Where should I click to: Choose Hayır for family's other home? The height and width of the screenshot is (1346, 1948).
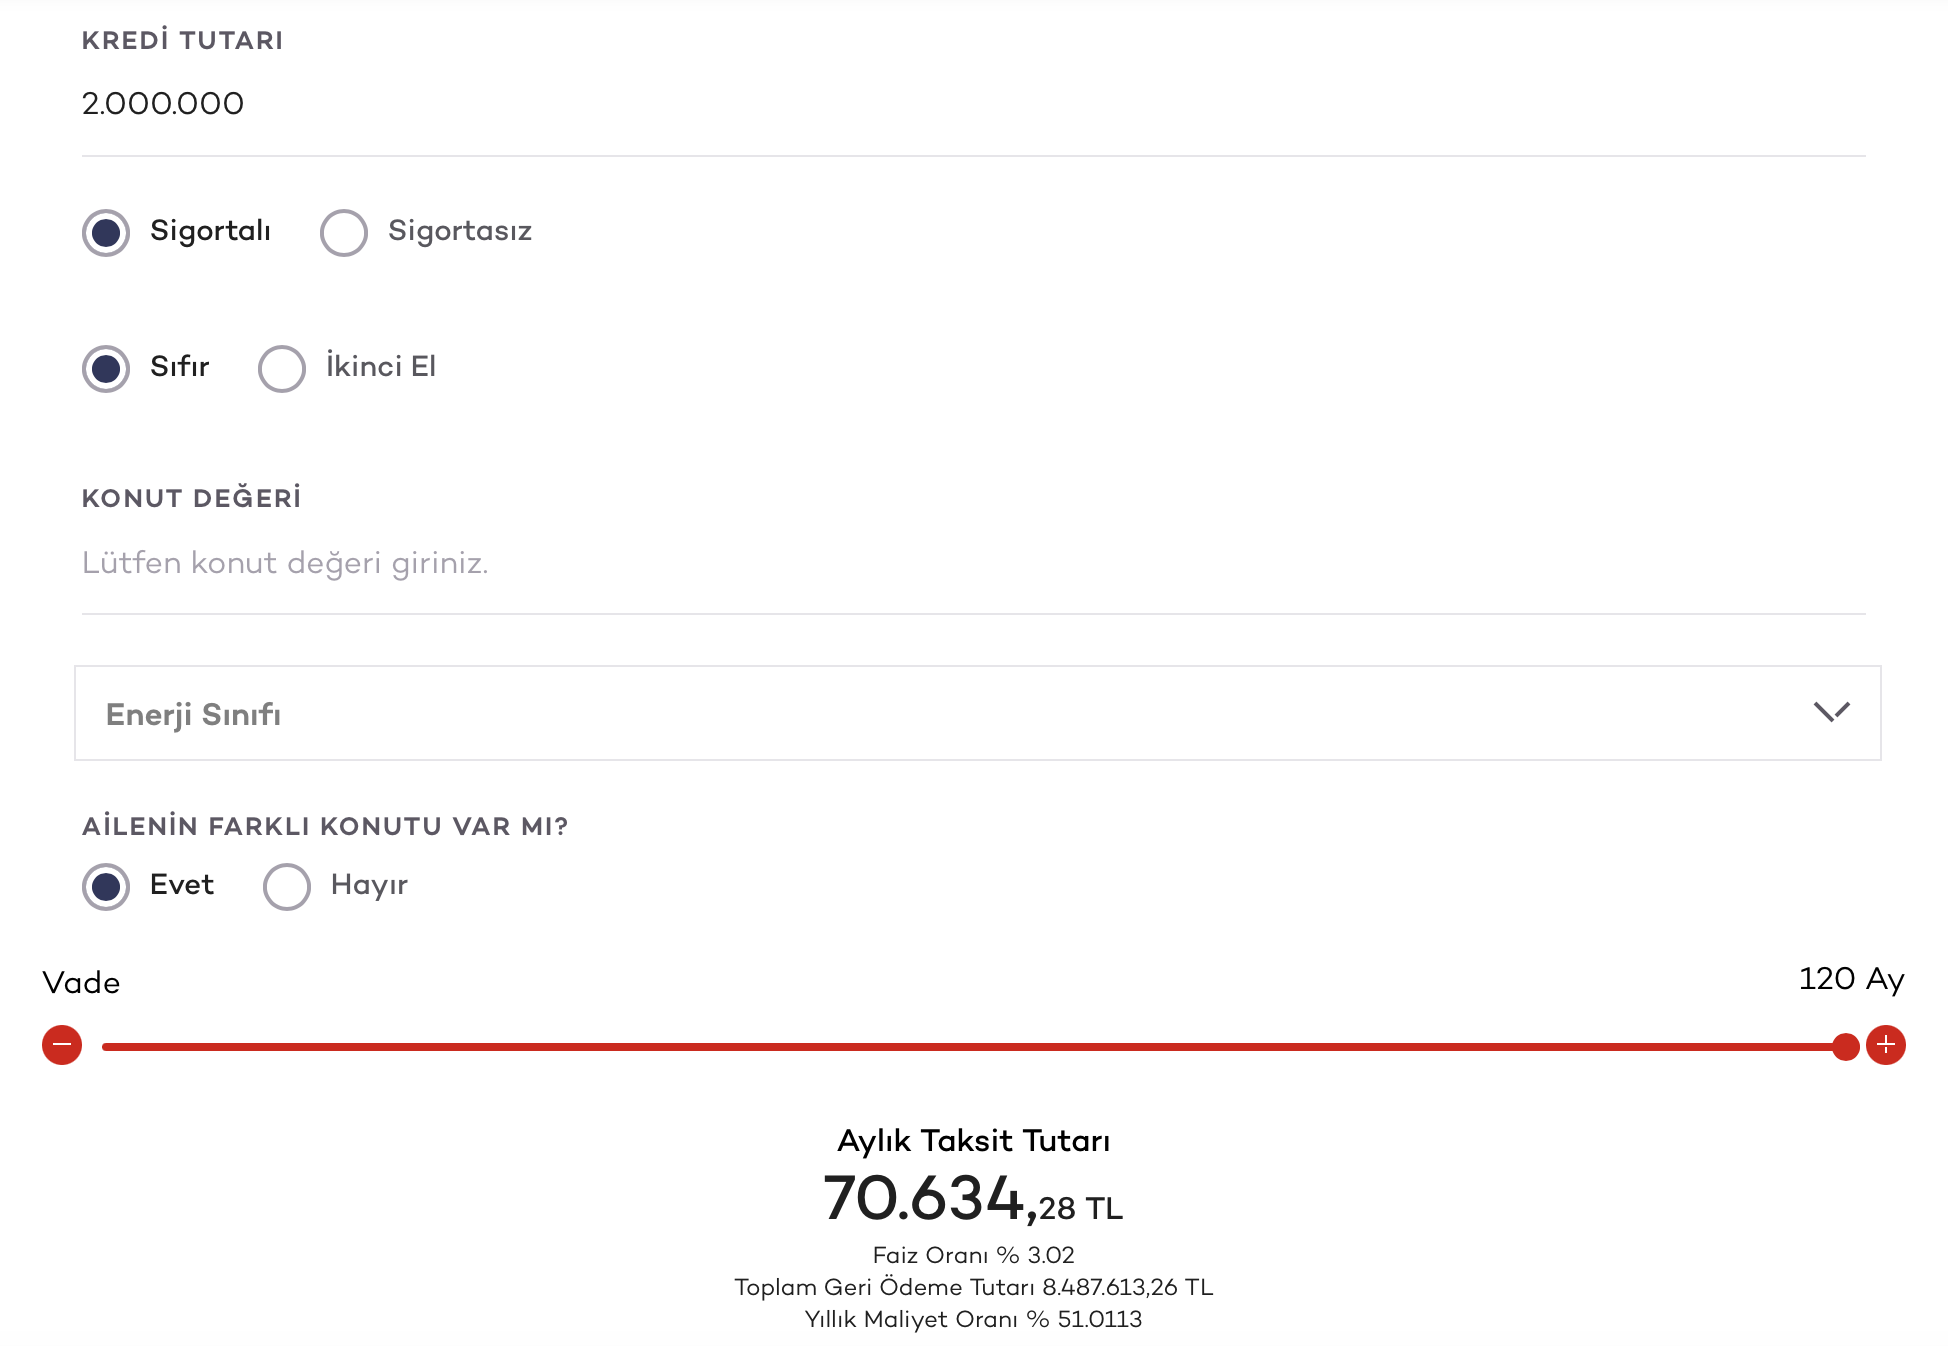coord(287,887)
